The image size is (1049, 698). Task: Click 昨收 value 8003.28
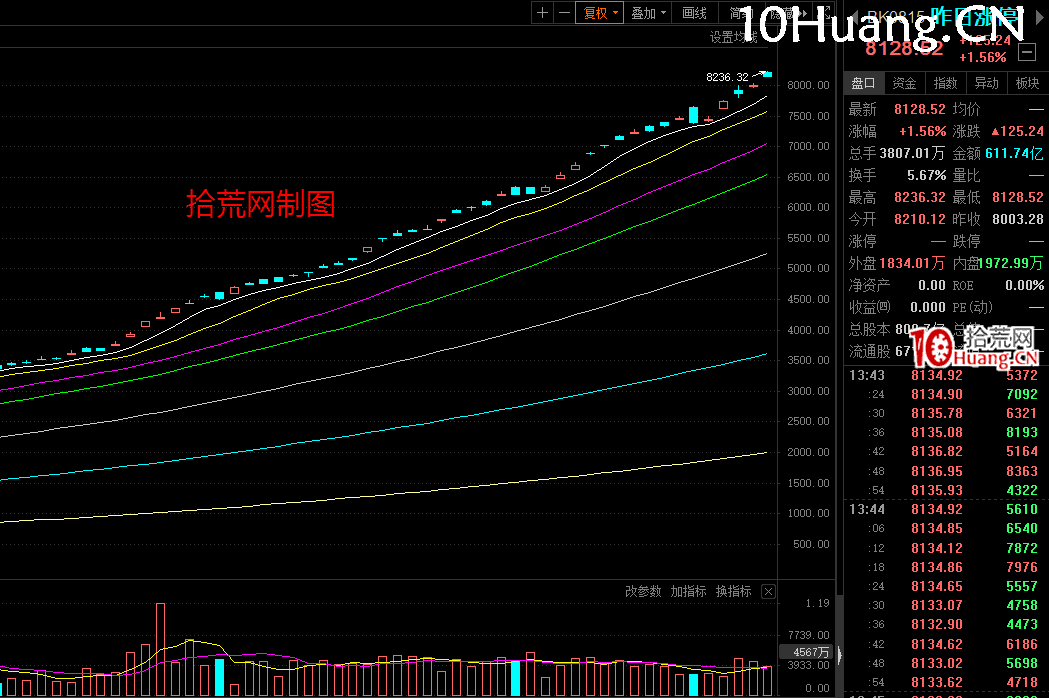pos(1018,220)
